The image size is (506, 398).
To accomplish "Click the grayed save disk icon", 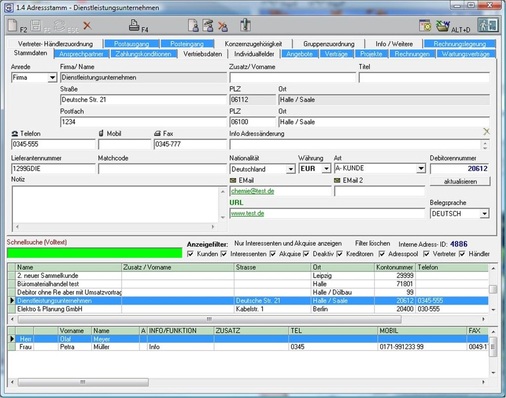I will coord(36,26).
